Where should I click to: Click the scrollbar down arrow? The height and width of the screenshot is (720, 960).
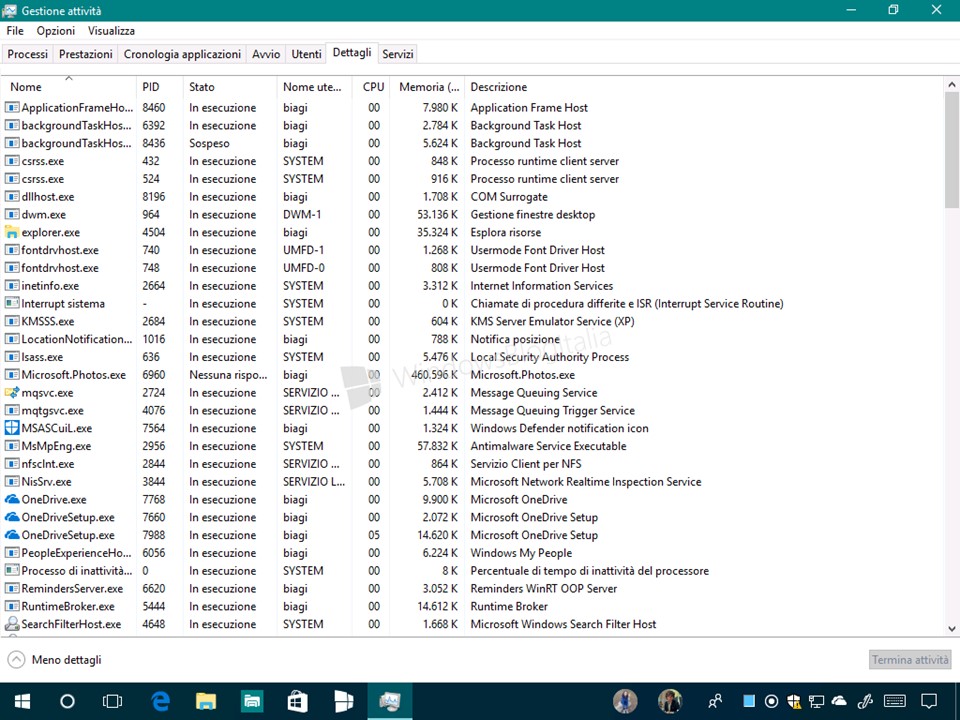(951, 628)
